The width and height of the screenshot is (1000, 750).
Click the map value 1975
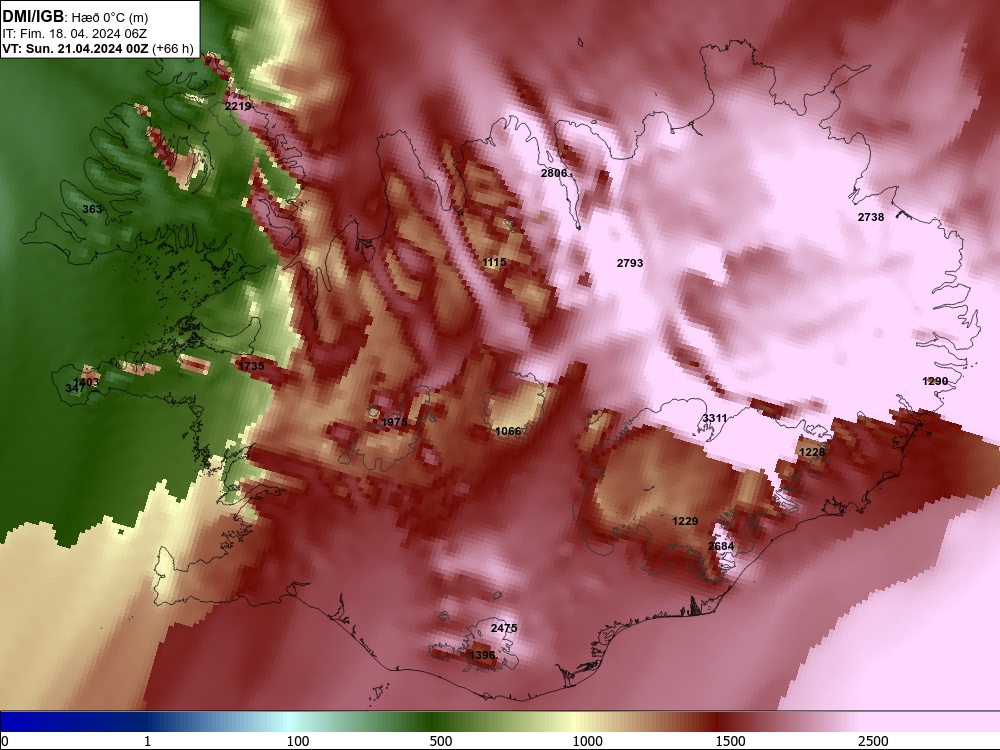394,422
